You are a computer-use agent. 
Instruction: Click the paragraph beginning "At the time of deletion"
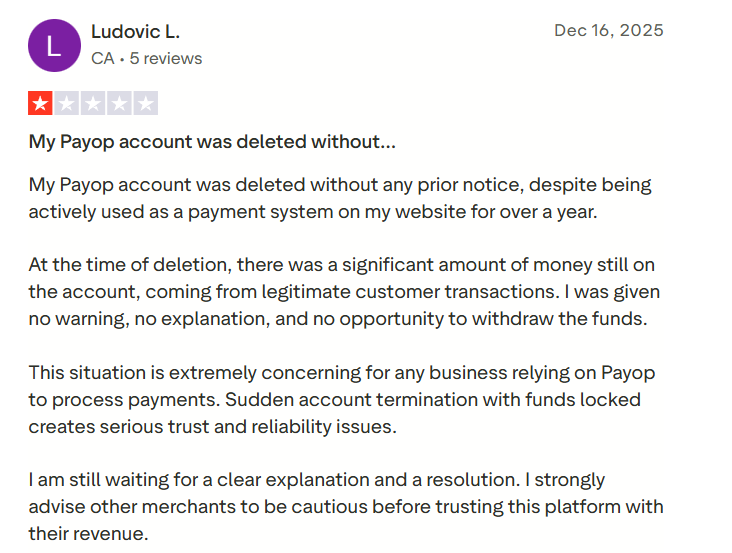[x=344, y=292]
